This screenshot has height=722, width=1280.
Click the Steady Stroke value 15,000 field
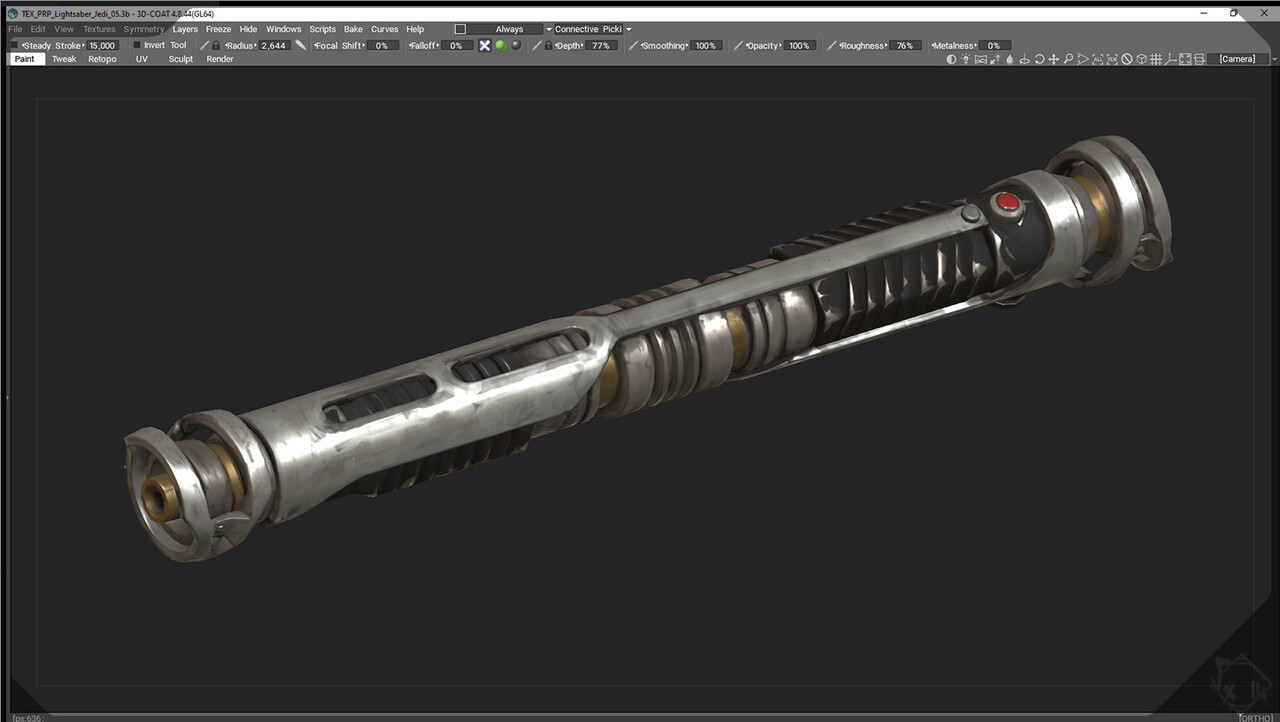pos(103,45)
